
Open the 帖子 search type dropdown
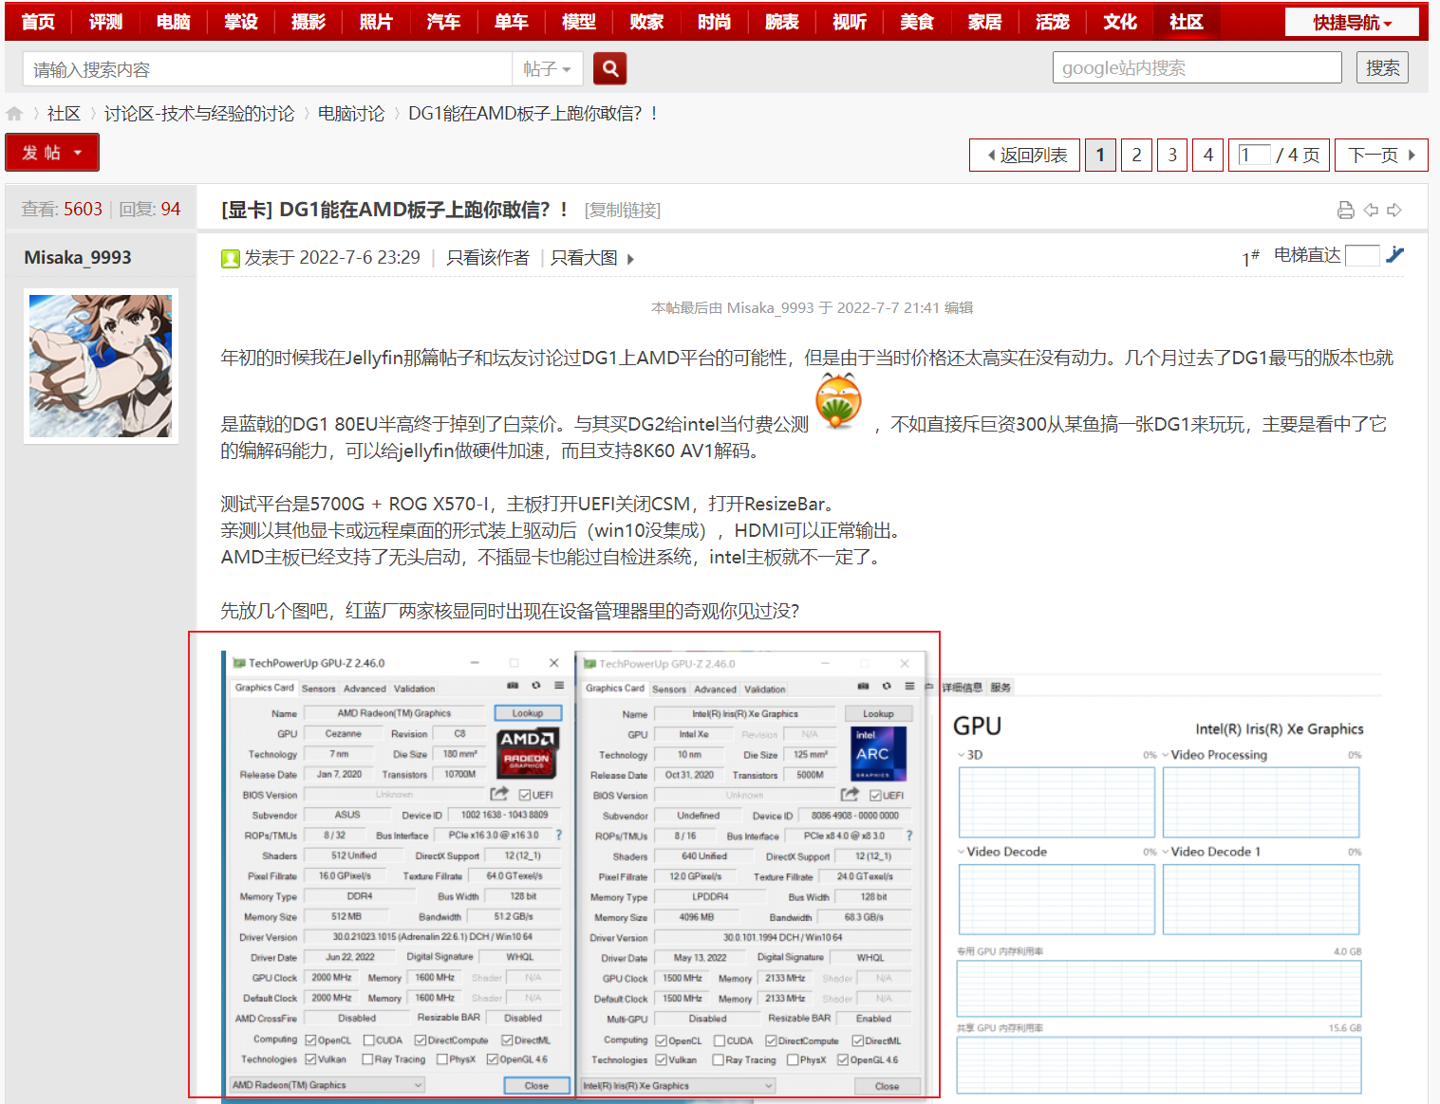pyautogui.click(x=547, y=69)
